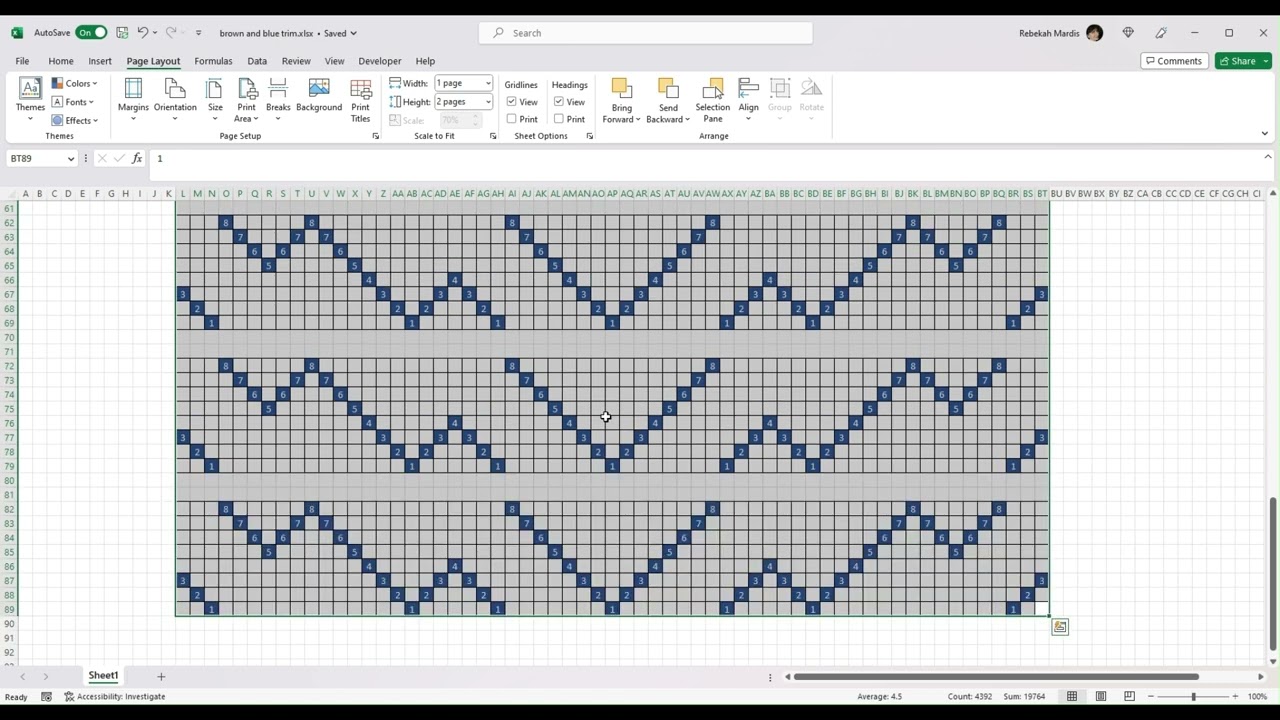Screen dimensions: 1280x720
Task: Open the Rebekah Mardis account picture
Action: pyautogui.click(x=1094, y=33)
